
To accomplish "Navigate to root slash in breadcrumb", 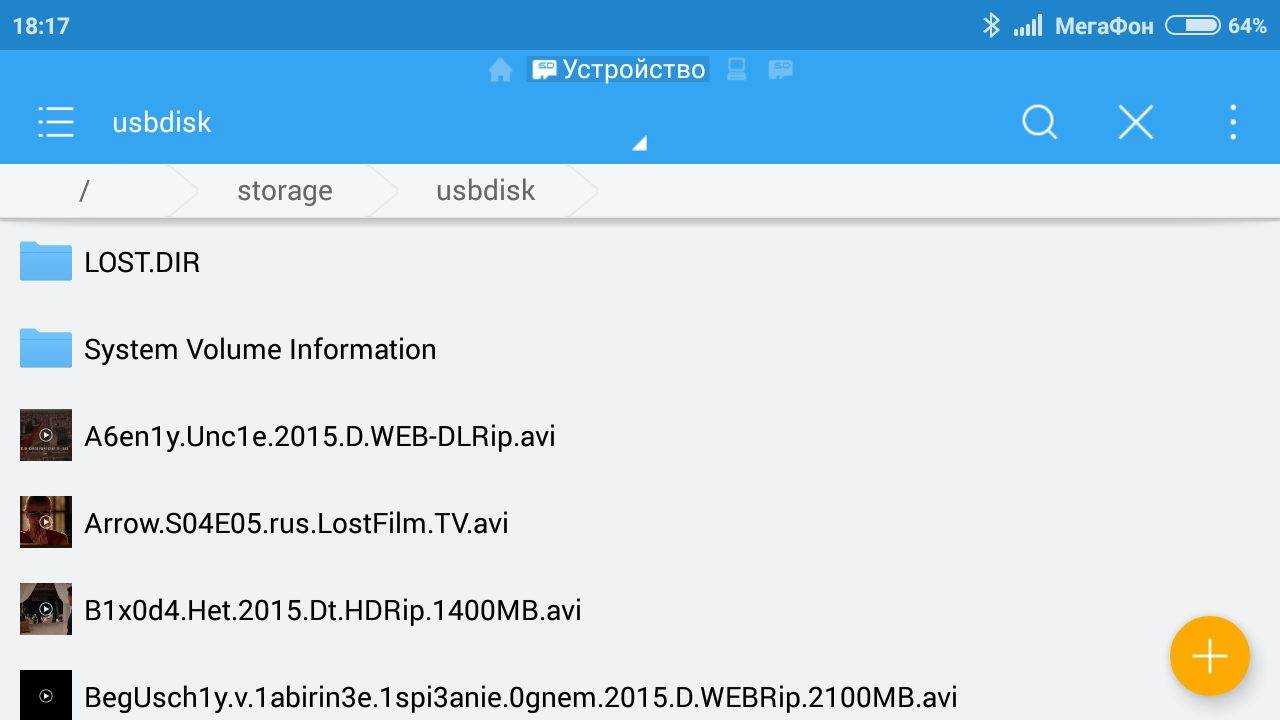I will pos(84,190).
